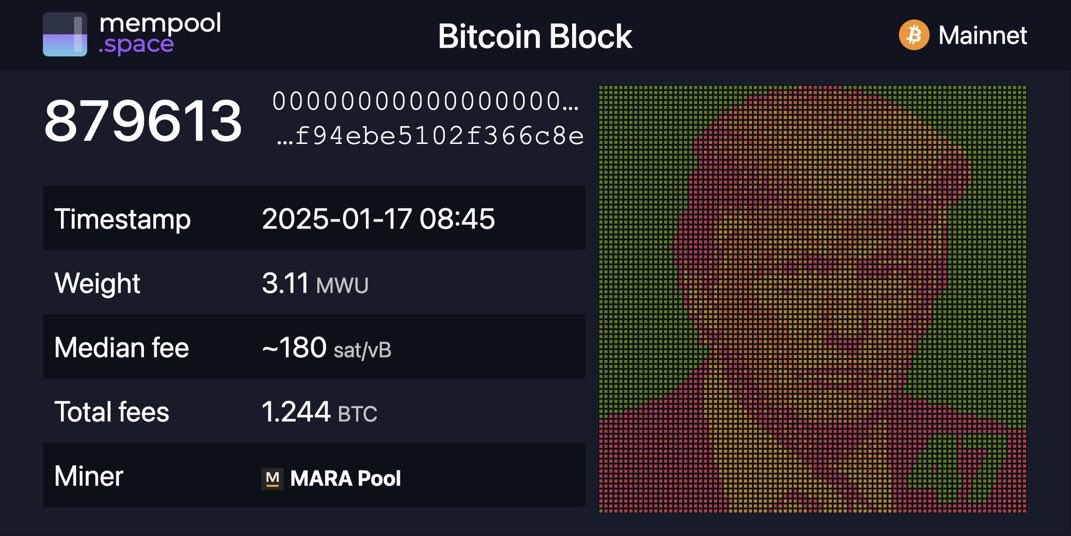Click the block hash beginning with zeros
Screen dimensions: 1071x536
point(425,102)
